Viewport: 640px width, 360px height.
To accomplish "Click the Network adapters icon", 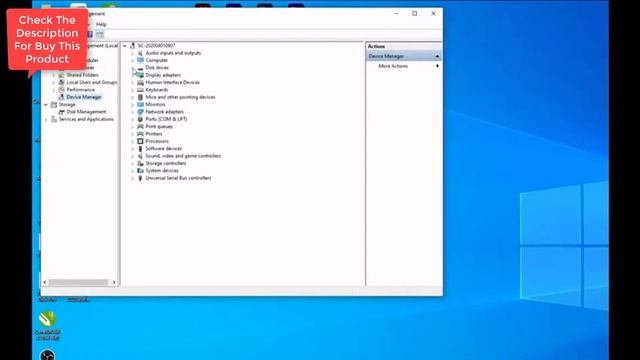I will (140, 112).
